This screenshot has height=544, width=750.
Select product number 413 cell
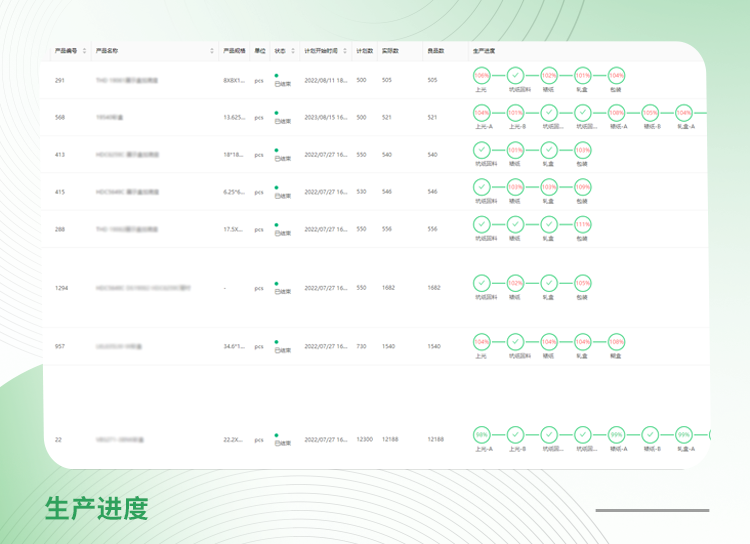(60, 155)
